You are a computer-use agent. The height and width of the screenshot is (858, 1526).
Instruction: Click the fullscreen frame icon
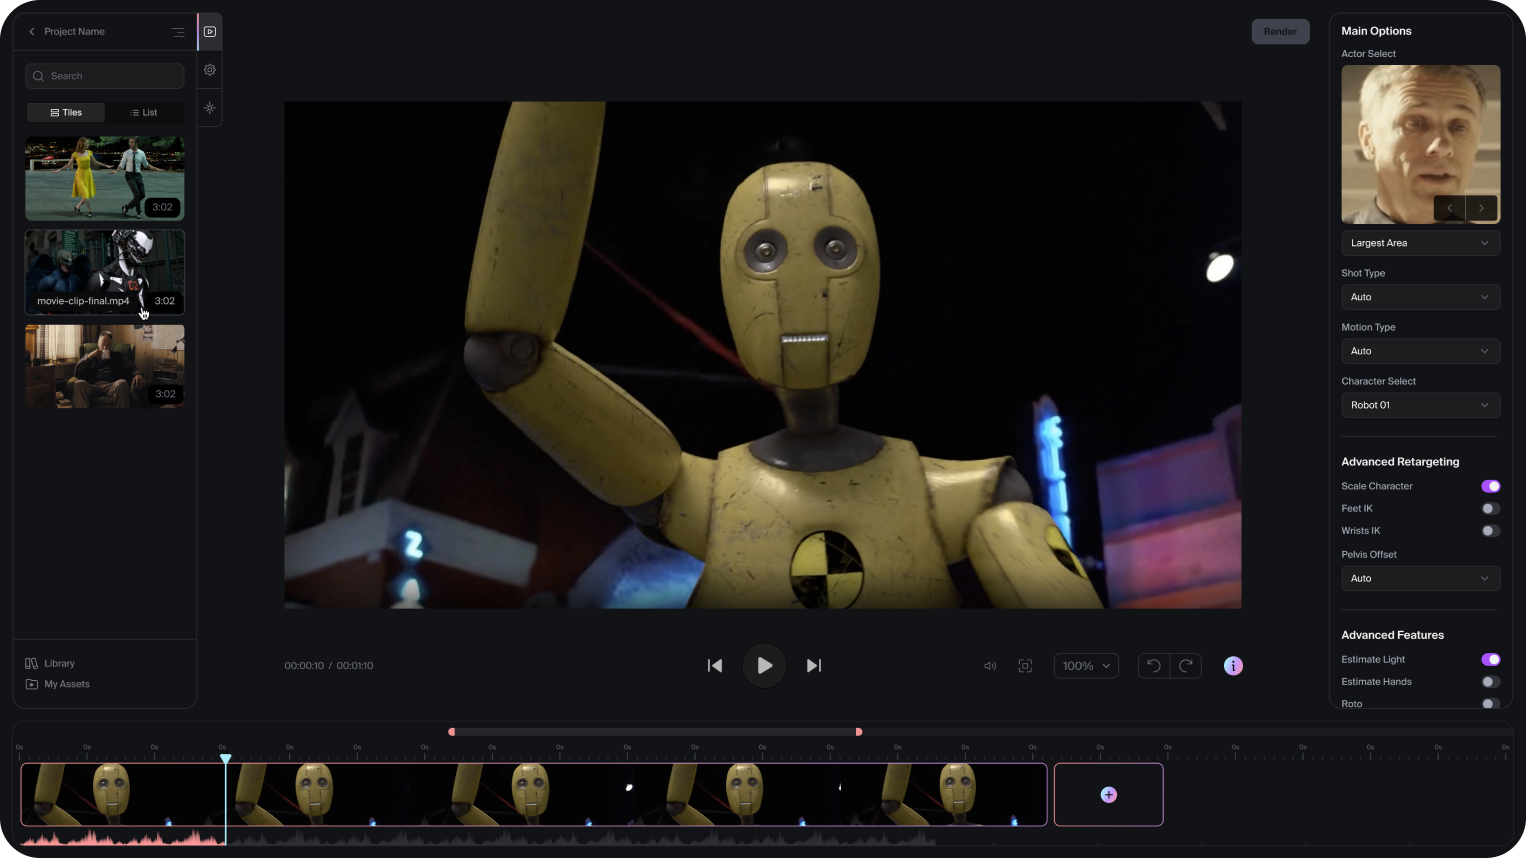pyautogui.click(x=1025, y=666)
